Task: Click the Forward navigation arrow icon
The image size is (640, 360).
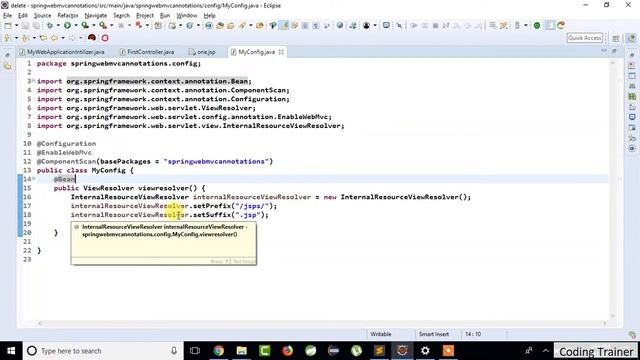Action: pos(72,38)
